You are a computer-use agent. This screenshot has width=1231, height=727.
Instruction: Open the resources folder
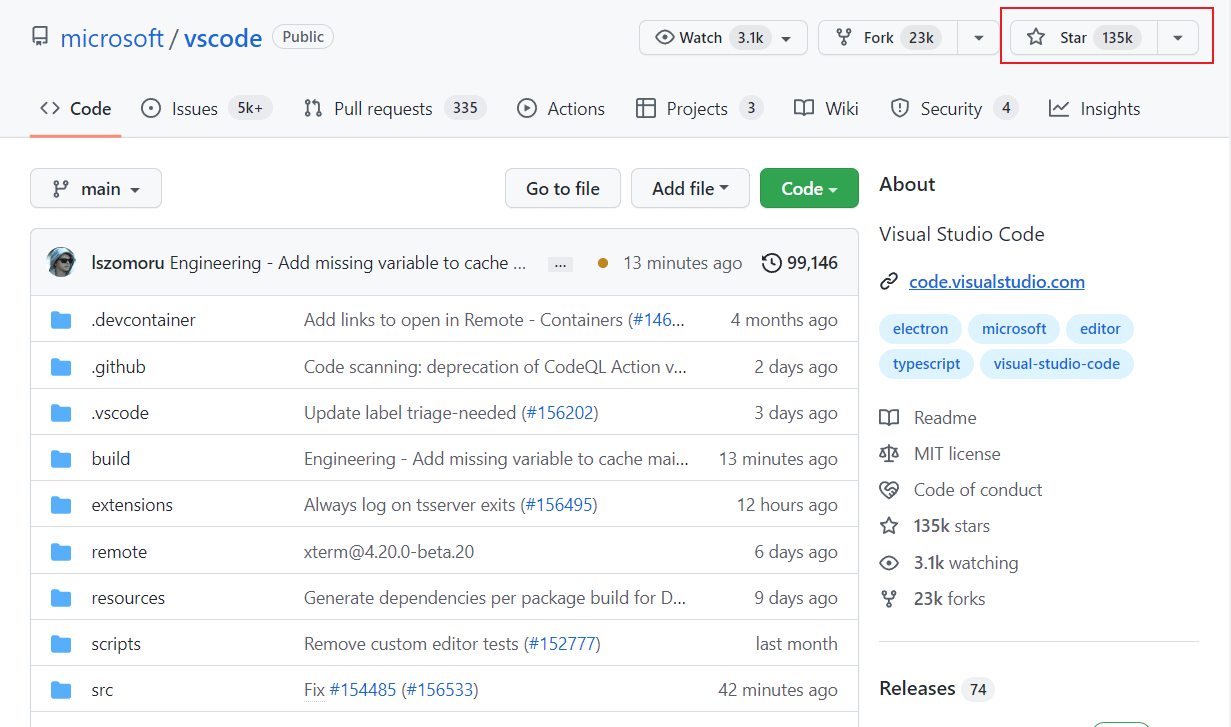[128, 598]
